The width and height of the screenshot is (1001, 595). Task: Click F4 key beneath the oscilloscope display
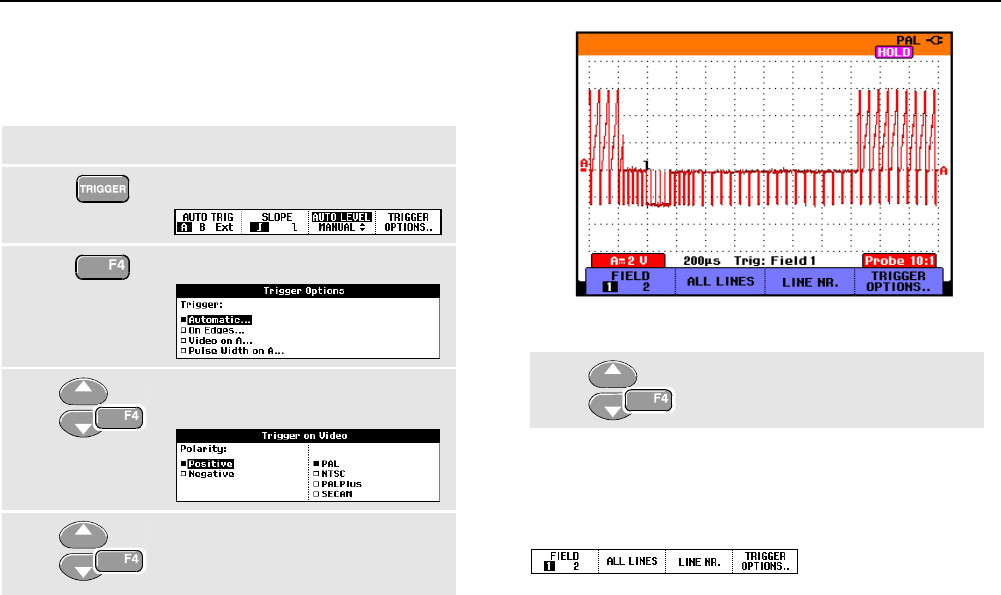tap(649, 400)
